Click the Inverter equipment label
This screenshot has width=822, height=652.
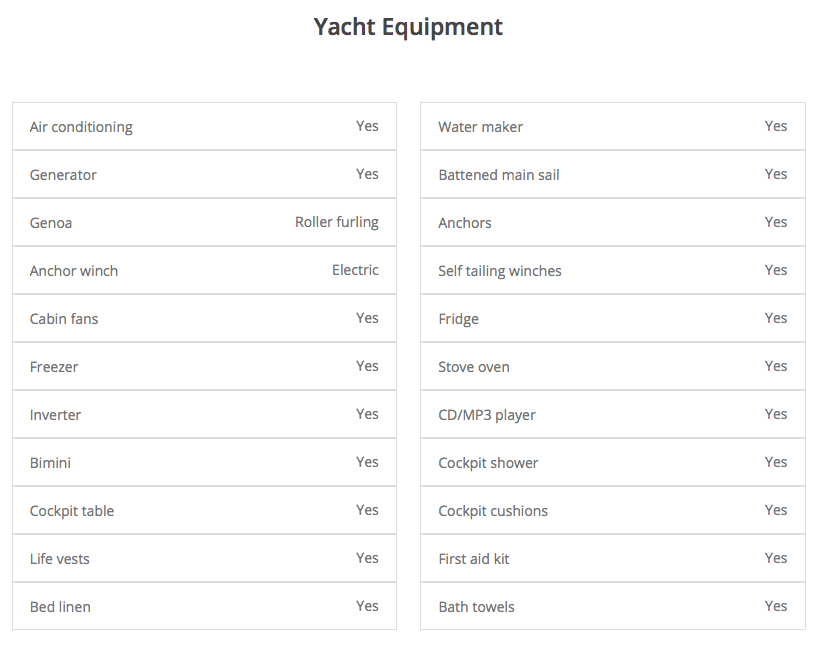tap(55, 415)
